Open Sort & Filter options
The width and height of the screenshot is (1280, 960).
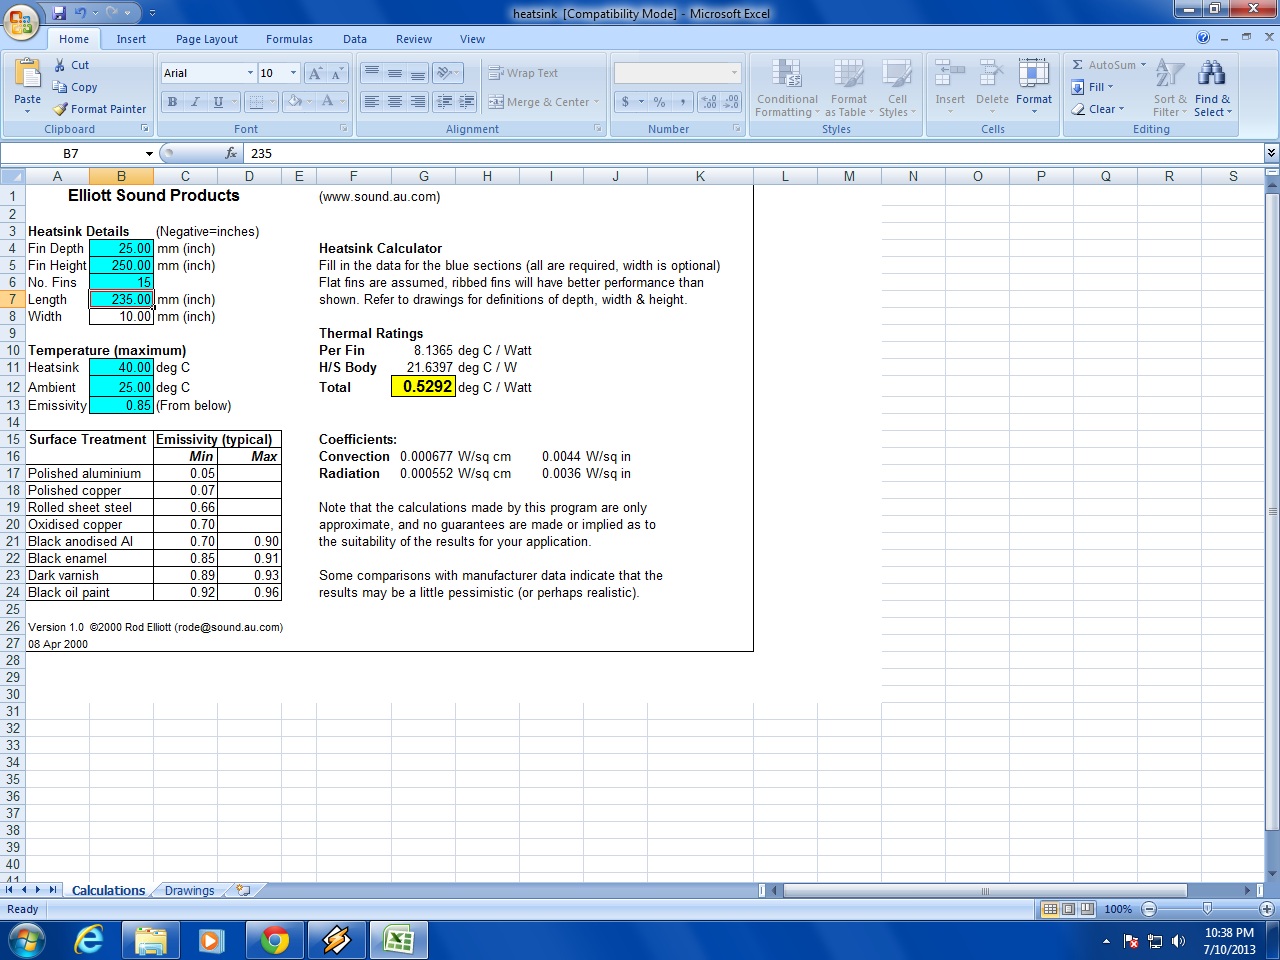point(1170,88)
